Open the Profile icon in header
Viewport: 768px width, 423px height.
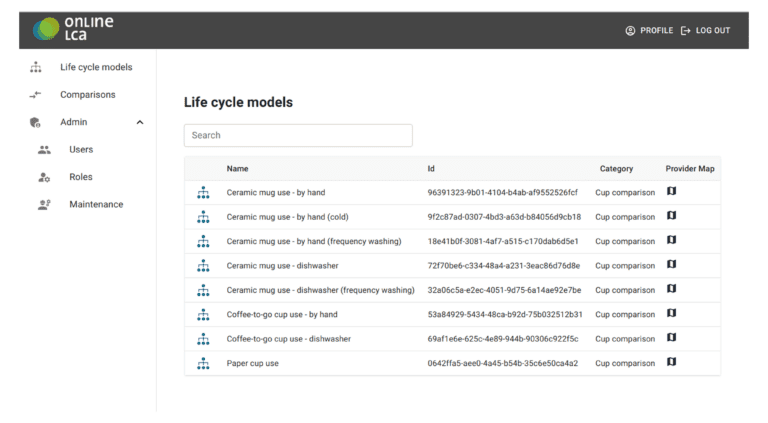pos(630,30)
